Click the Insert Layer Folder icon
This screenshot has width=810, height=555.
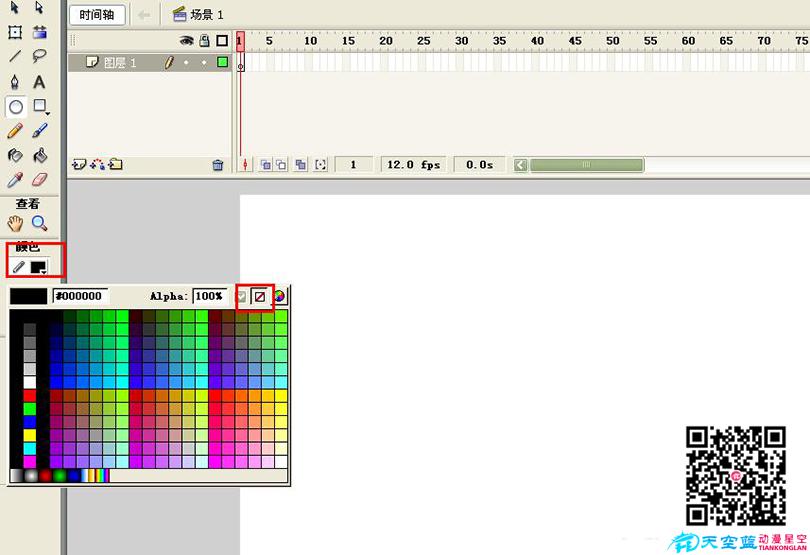115,165
